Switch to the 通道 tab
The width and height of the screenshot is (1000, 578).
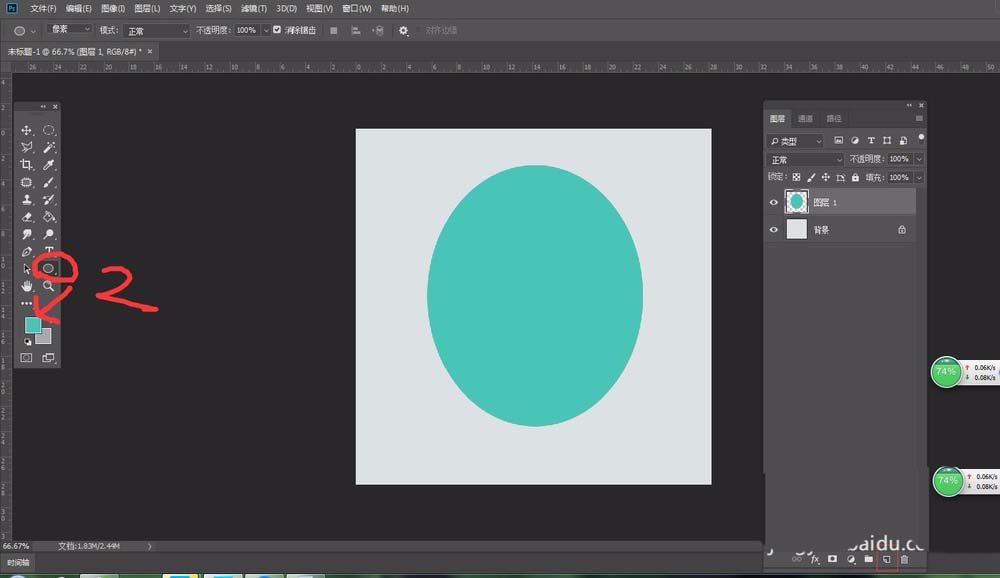[806, 118]
